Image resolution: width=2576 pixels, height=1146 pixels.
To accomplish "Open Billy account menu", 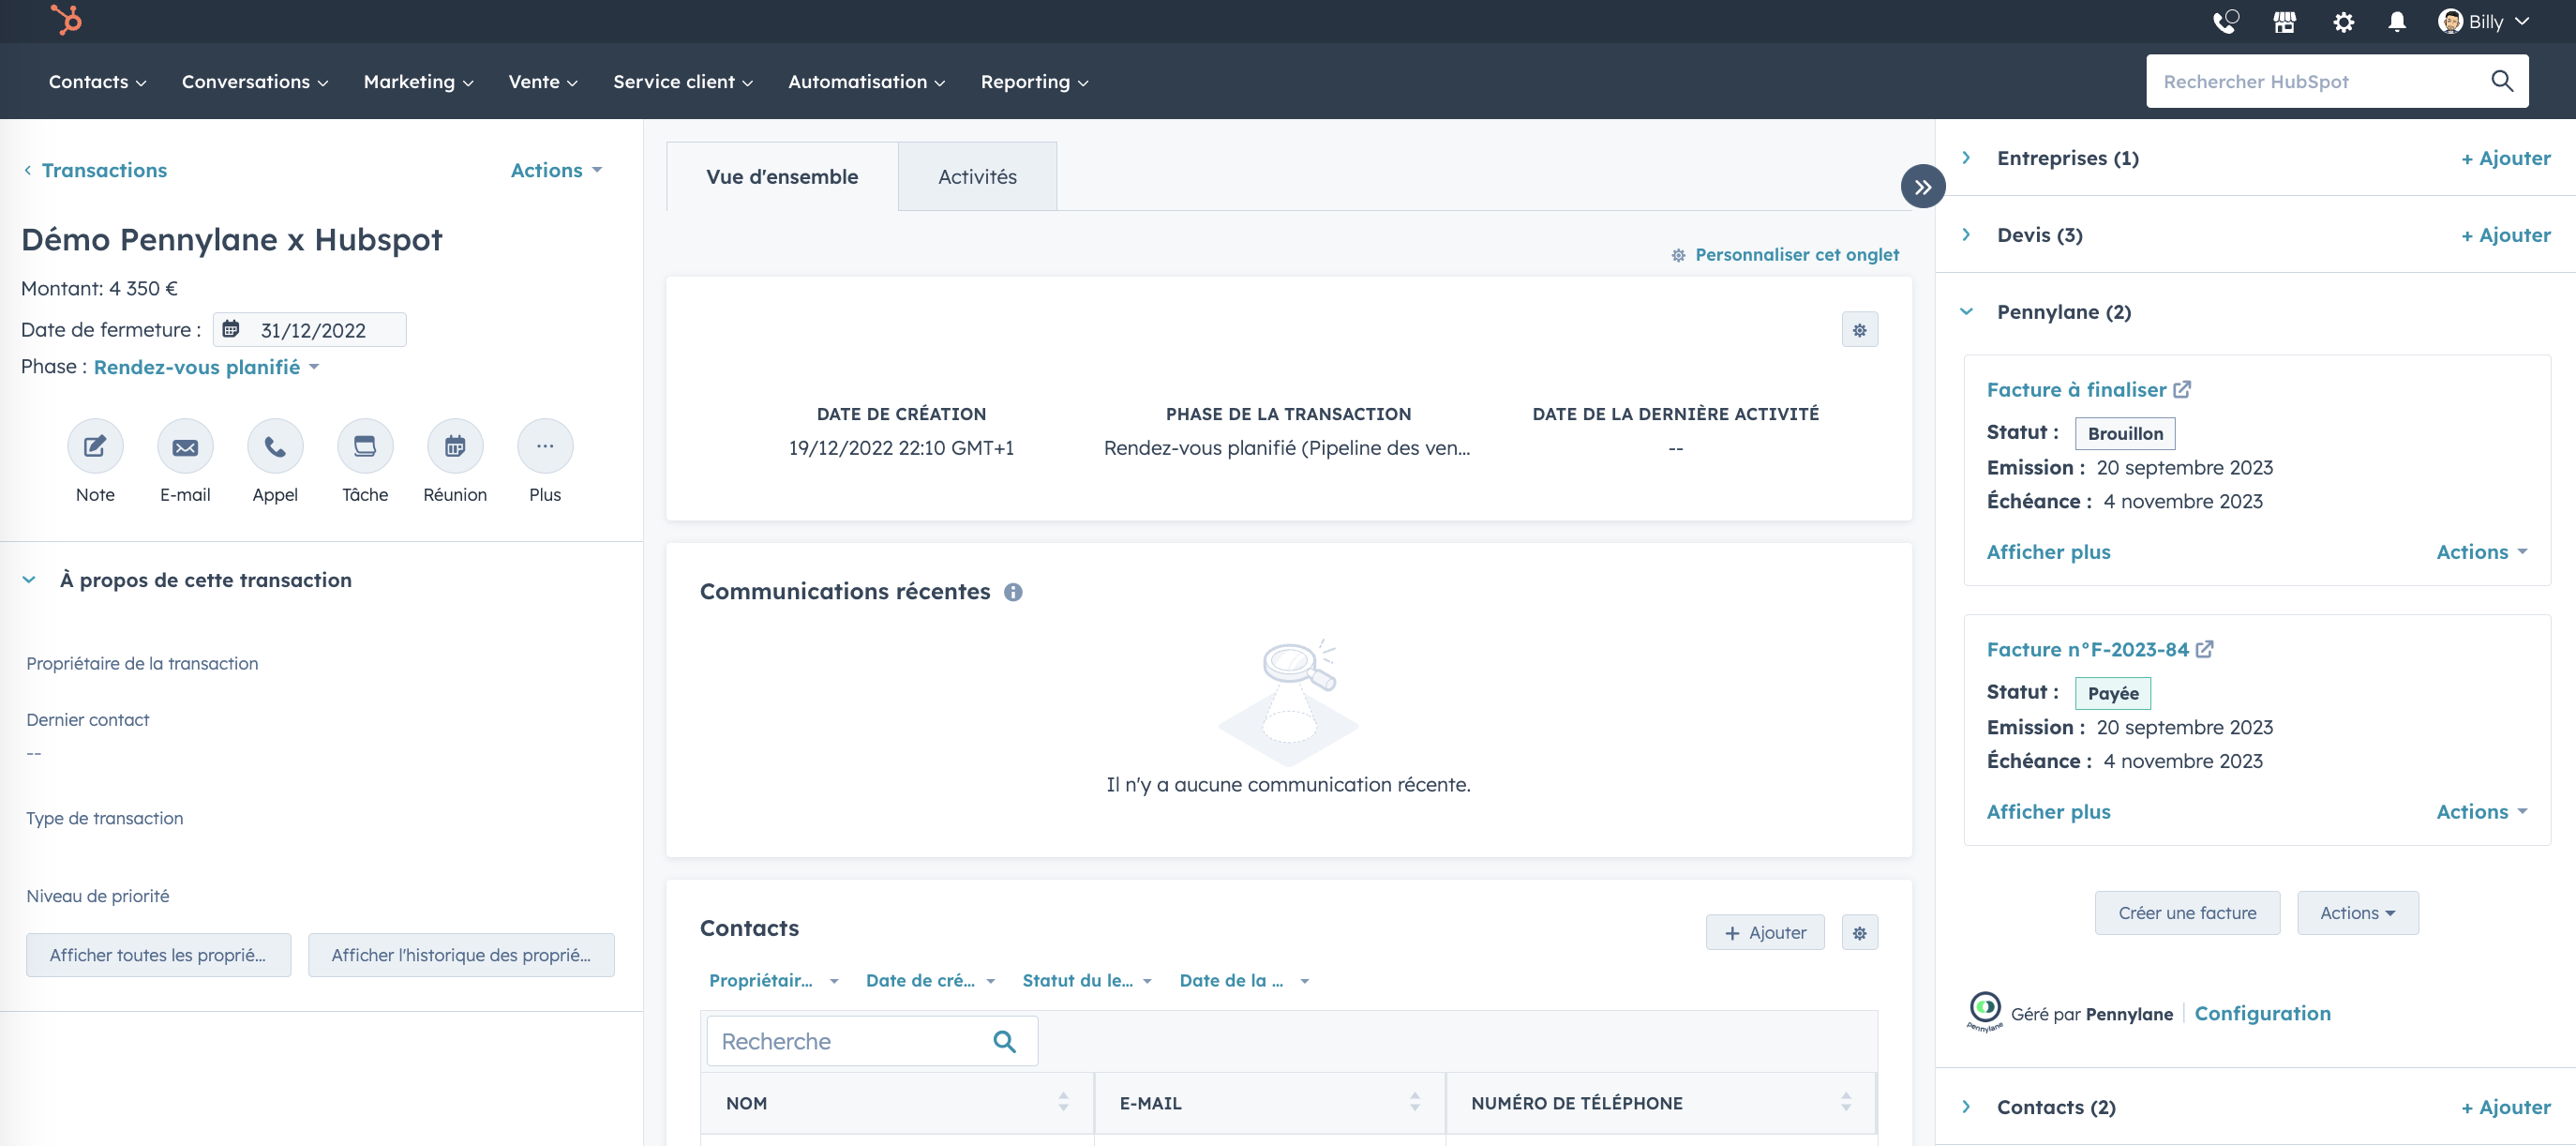I will (x=2483, y=21).
